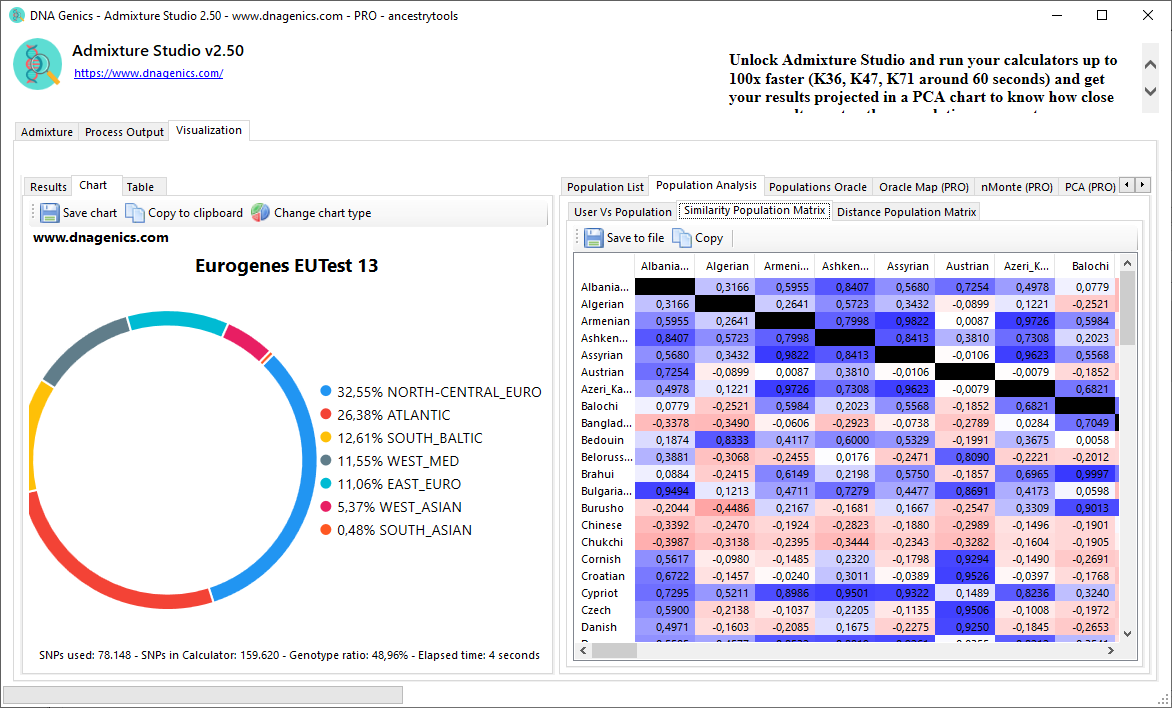The height and width of the screenshot is (708, 1172).
Task: Open the Populations Oracle tab
Action: click(817, 187)
